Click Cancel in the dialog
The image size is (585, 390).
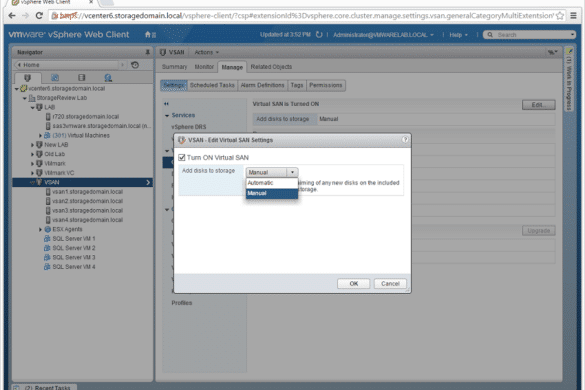(390, 284)
